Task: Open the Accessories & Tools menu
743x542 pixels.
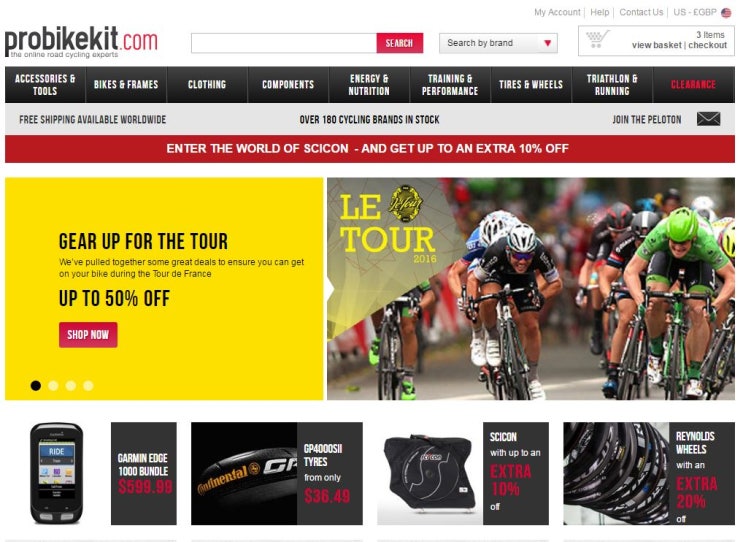Action: tap(45, 85)
